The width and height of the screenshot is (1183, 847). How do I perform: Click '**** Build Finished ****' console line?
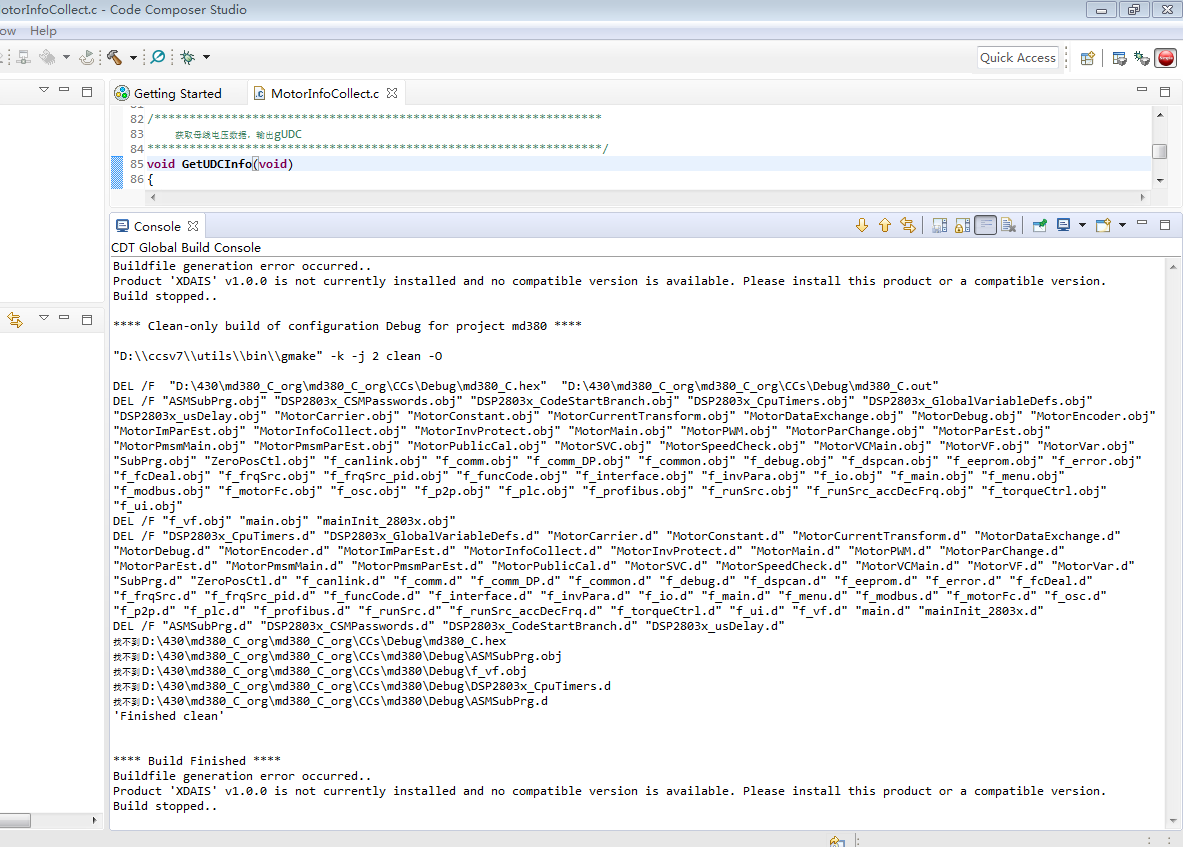[197, 760]
